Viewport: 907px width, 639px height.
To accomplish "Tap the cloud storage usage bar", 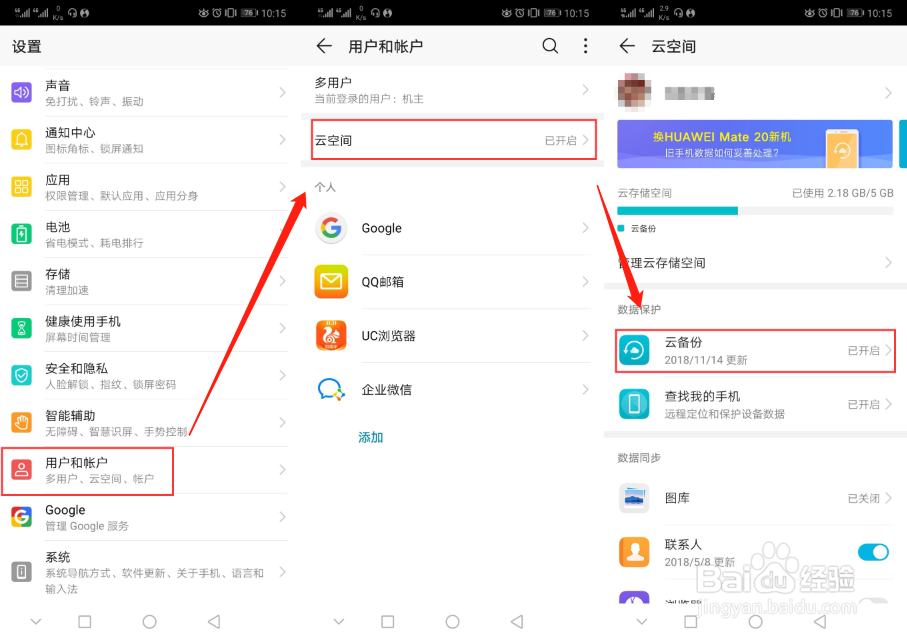I will (755, 211).
